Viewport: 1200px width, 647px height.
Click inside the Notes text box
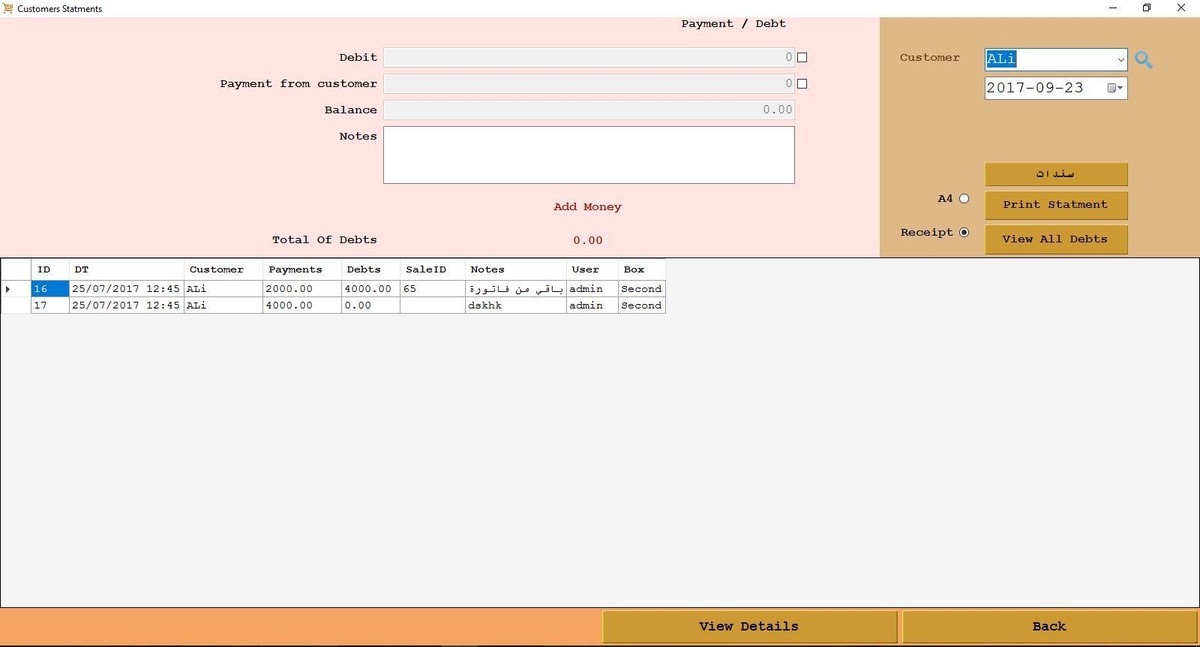588,155
